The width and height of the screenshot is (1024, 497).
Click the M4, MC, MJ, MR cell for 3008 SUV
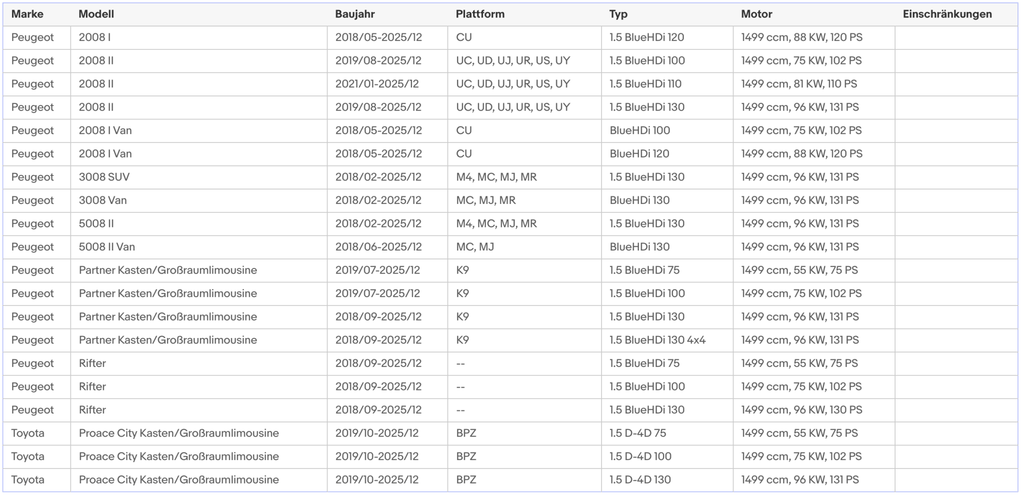point(525,178)
